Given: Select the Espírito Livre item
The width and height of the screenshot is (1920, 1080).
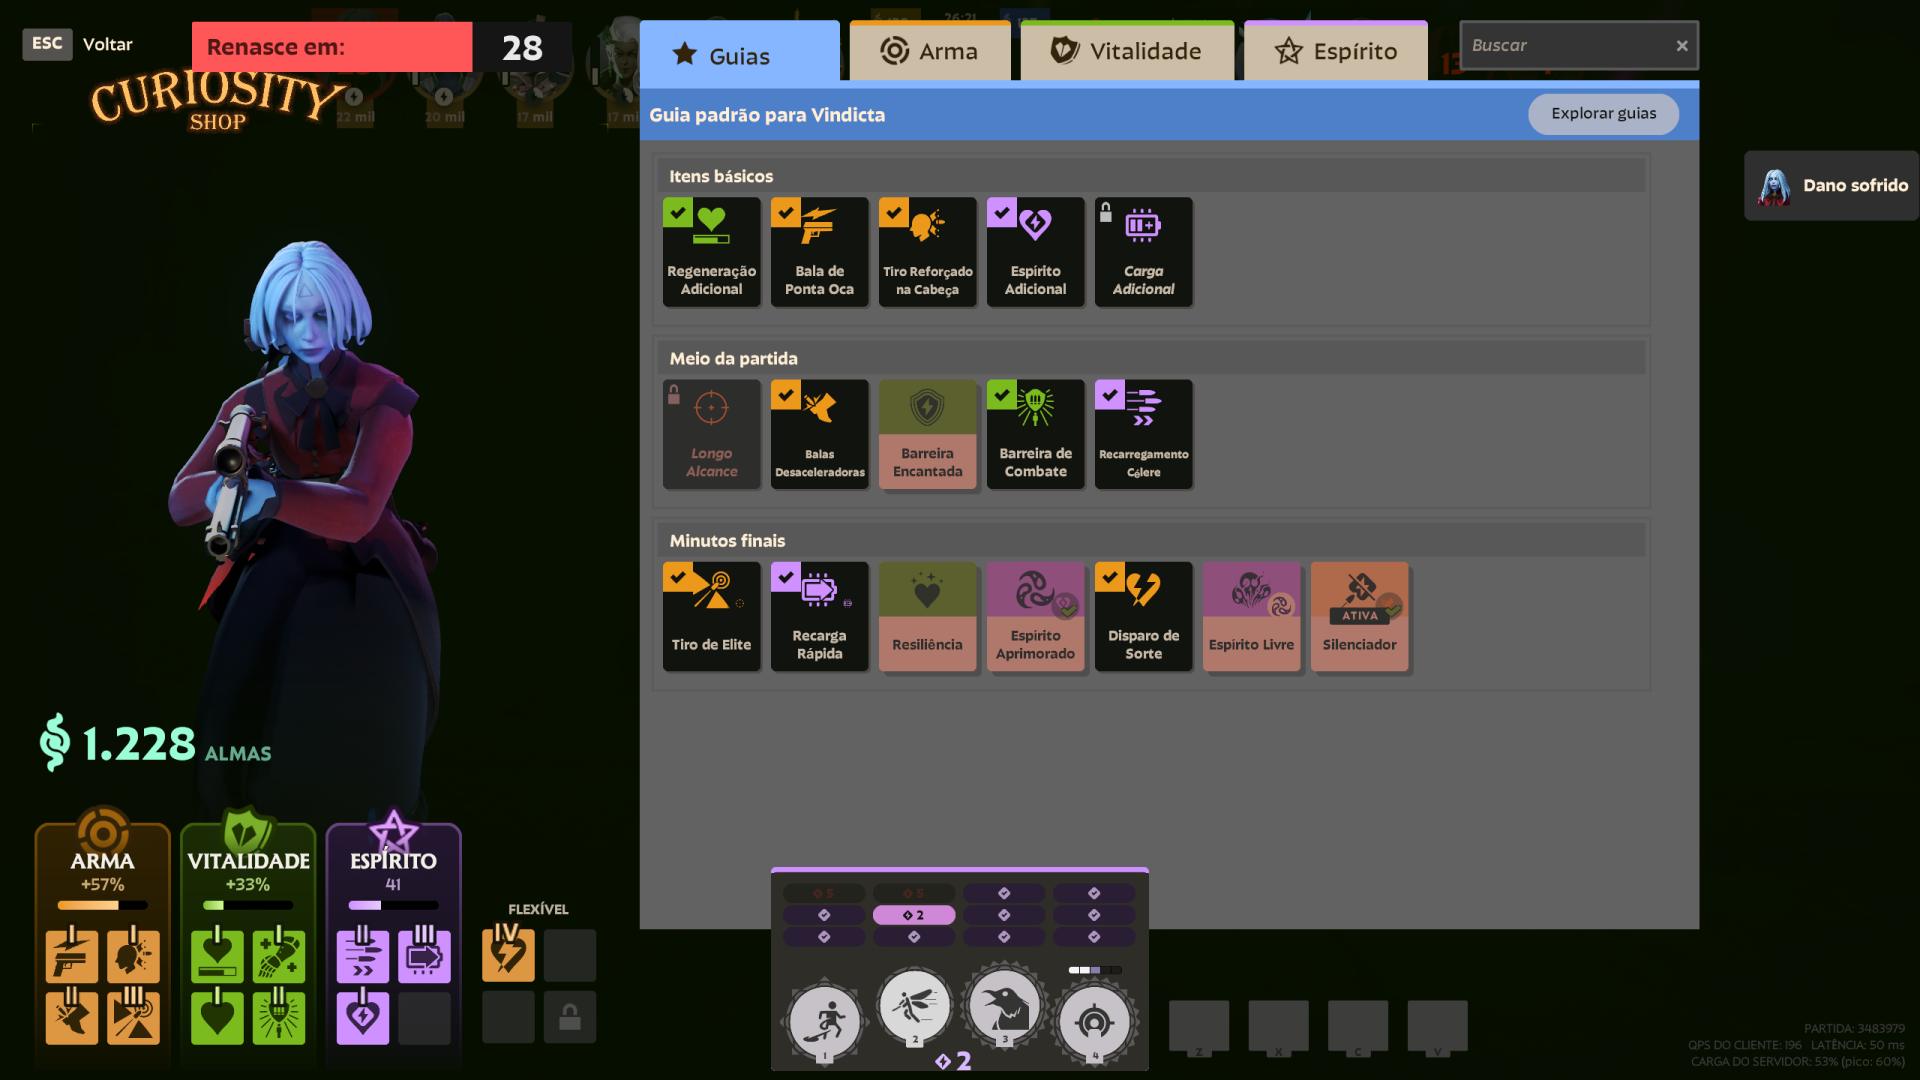Looking at the screenshot, I should click(x=1251, y=616).
